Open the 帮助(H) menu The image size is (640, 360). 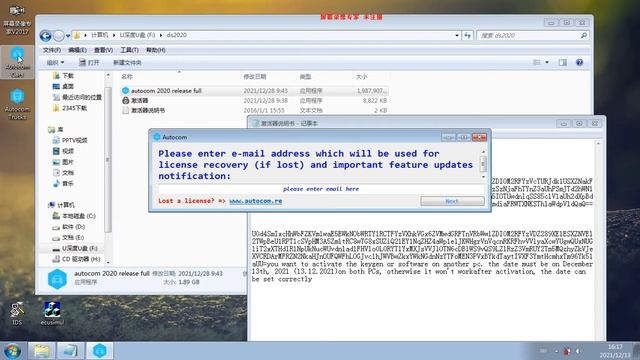156,50
